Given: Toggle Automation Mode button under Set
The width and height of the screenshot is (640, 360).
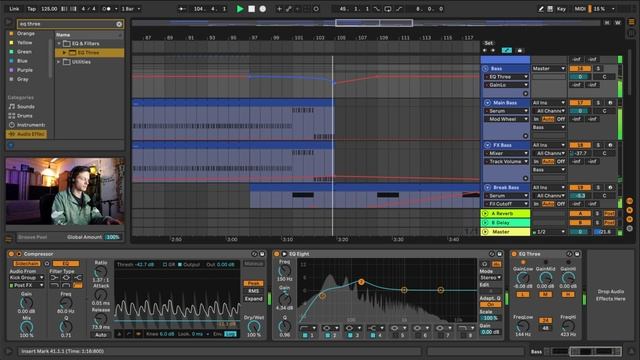Looking at the screenshot, I should [x=506, y=51].
